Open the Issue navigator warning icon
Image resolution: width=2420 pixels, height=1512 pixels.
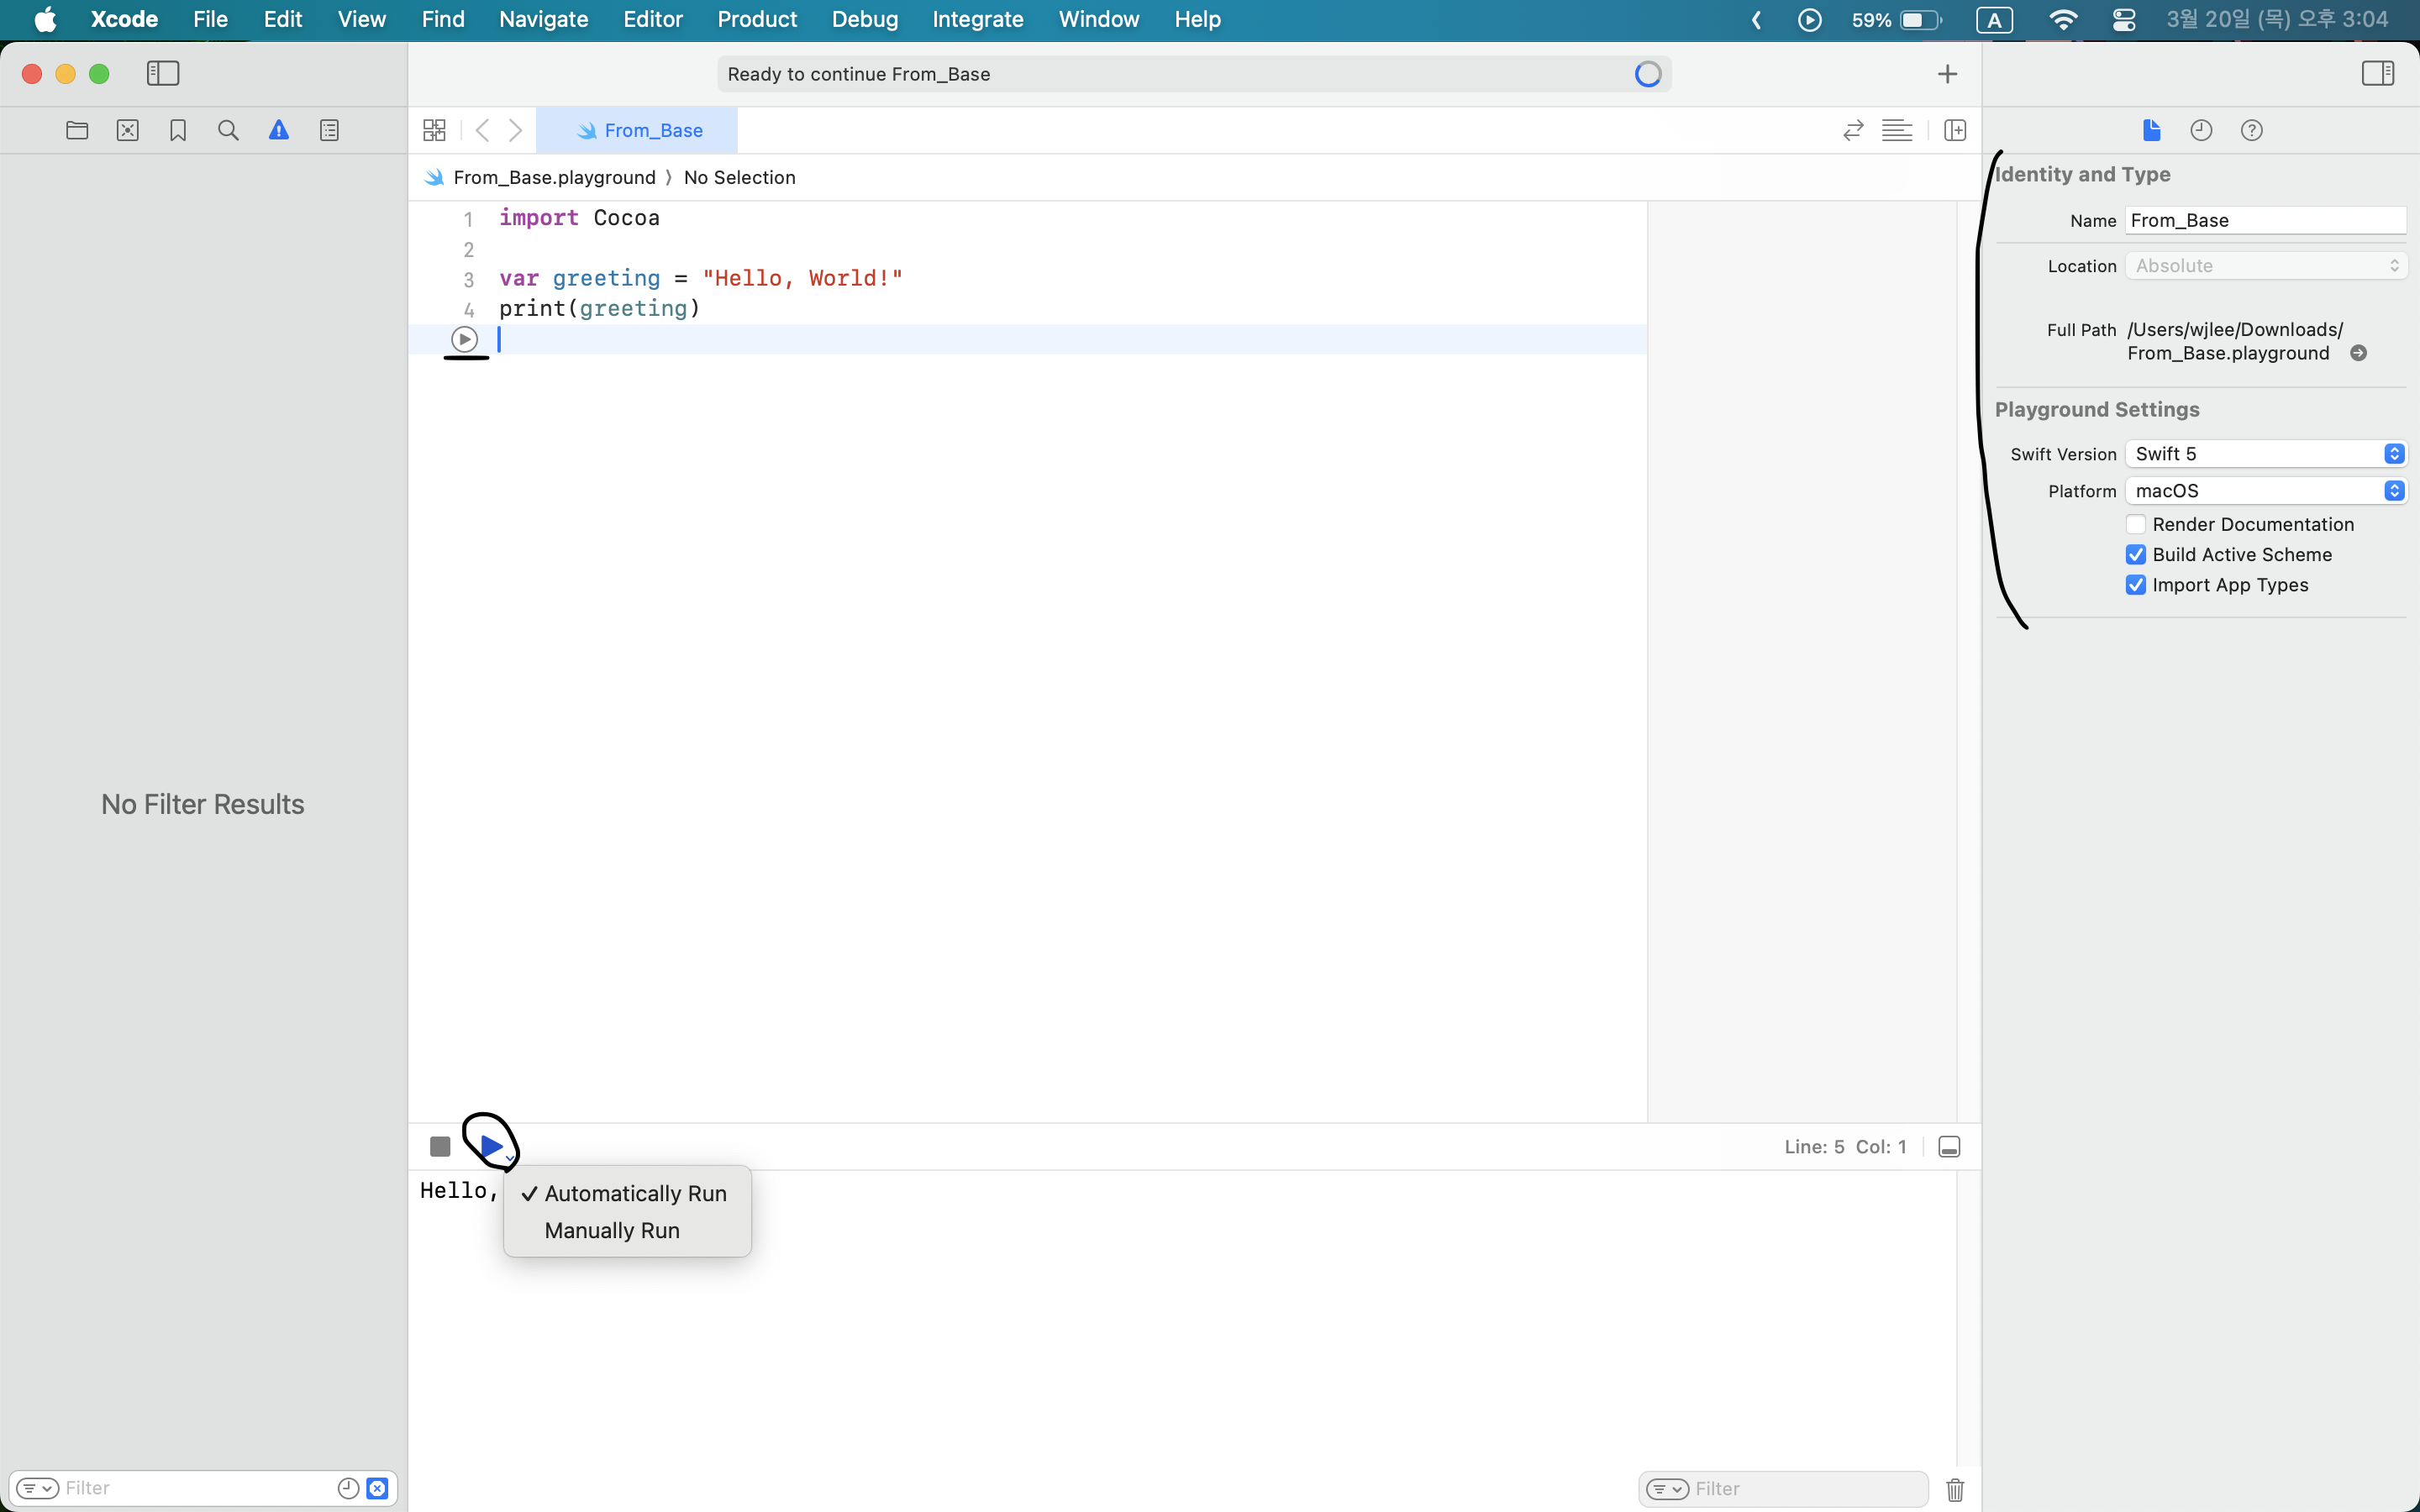[279, 130]
